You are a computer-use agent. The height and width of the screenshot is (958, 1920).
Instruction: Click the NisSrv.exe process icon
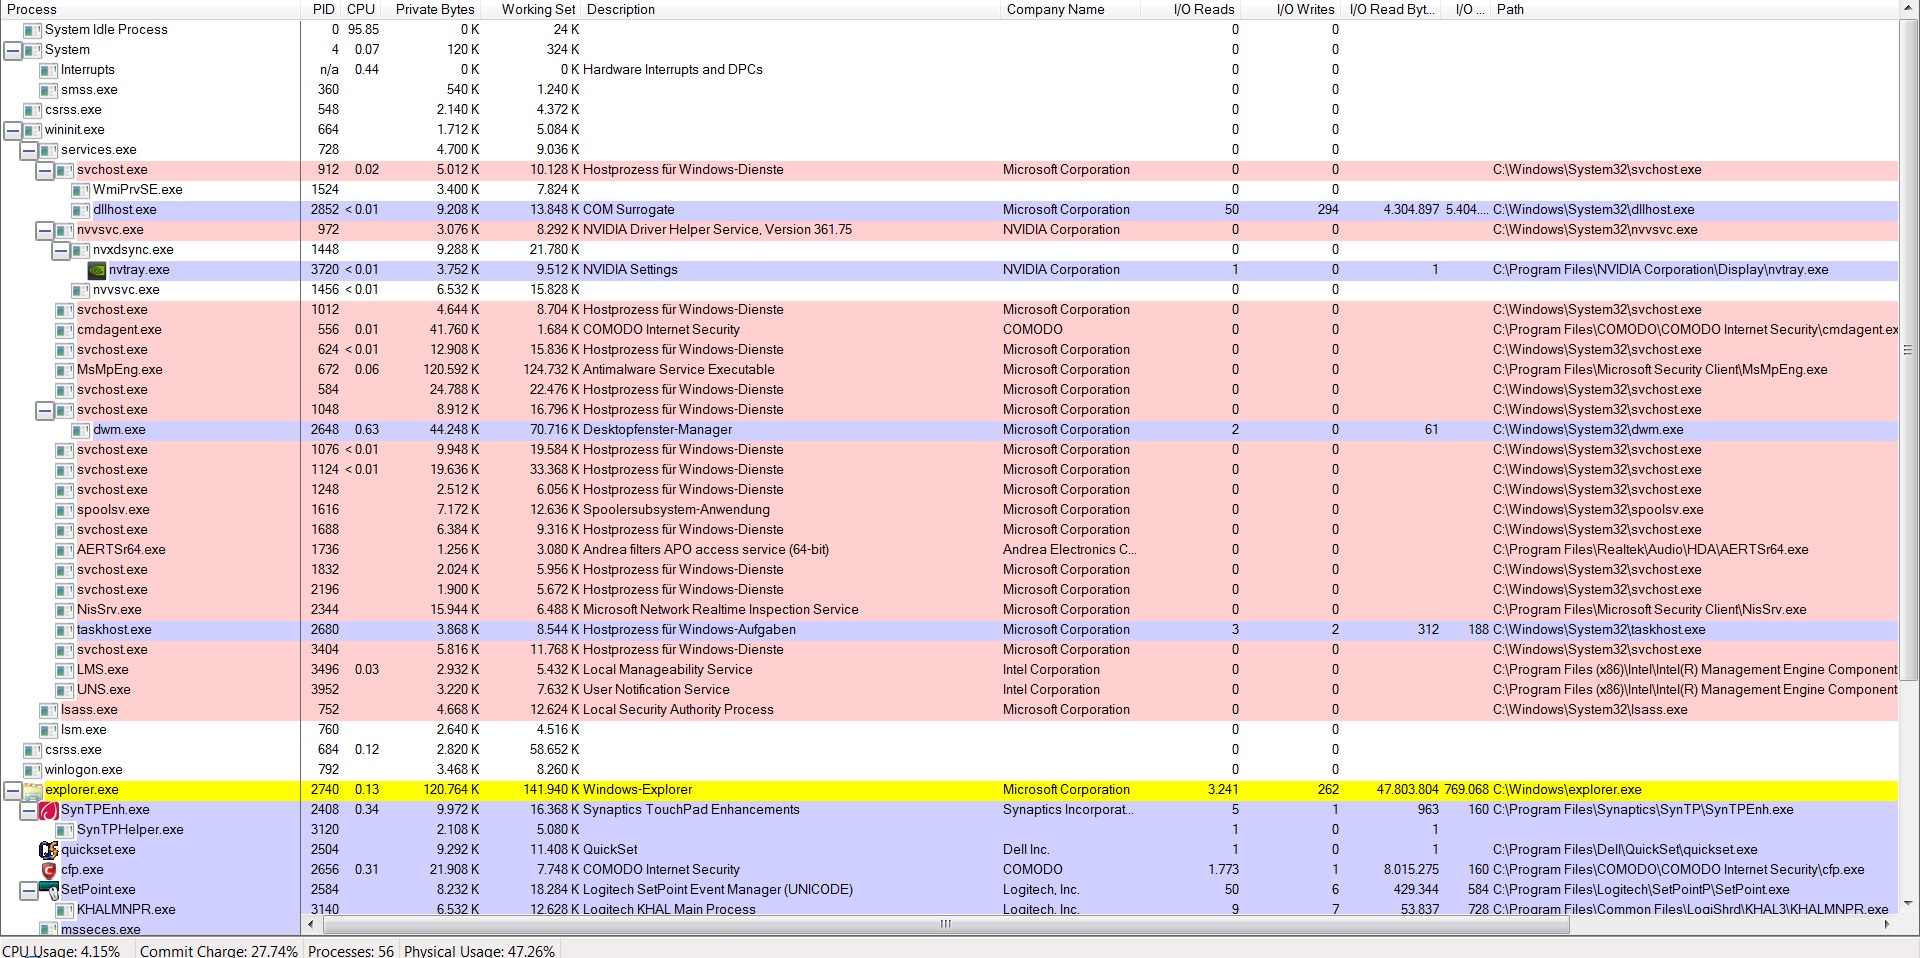(65, 610)
